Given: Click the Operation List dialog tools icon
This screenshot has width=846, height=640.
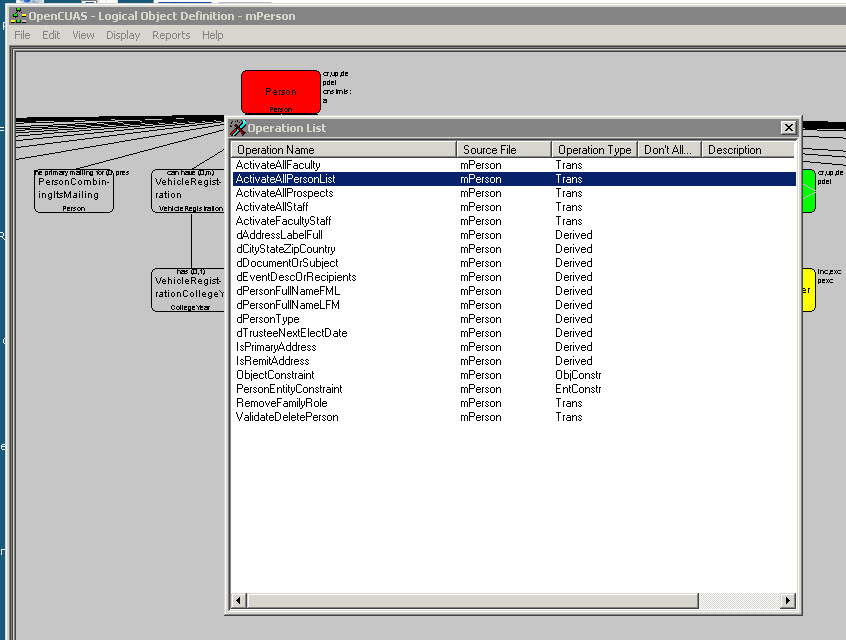Looking at the screenshot, I should tap(238, 128).
